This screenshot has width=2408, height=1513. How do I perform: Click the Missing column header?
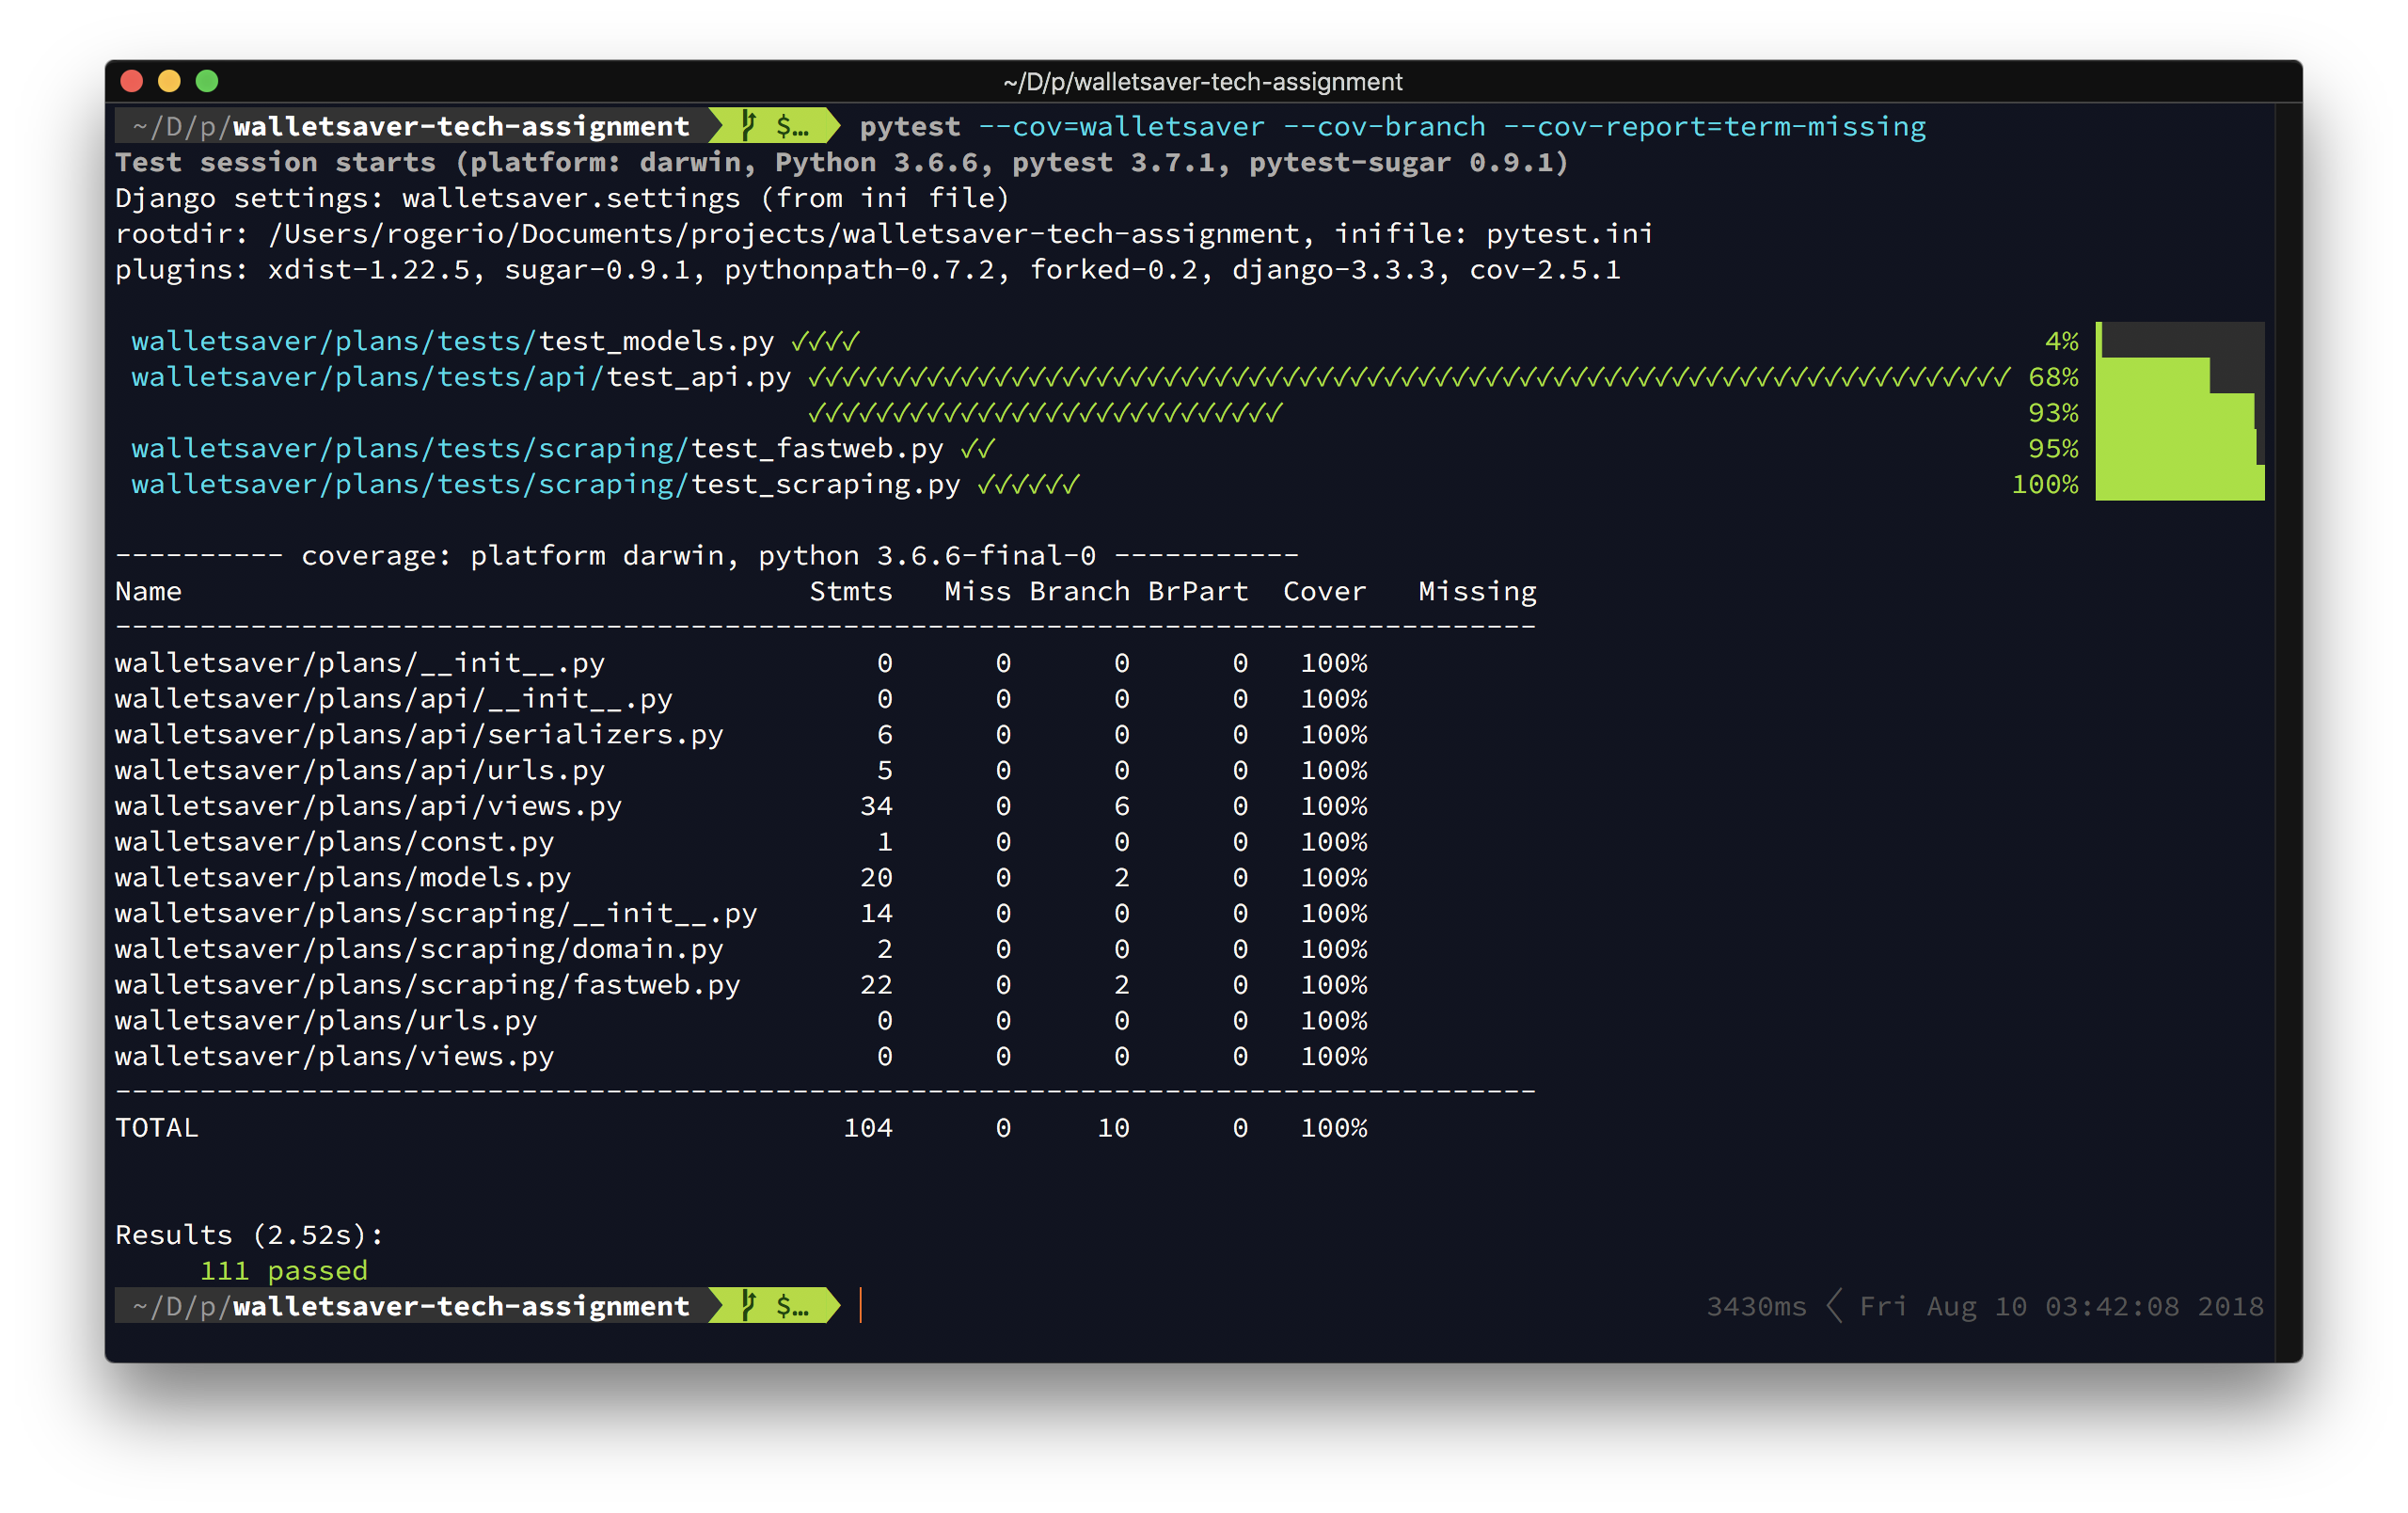click(x=1476, y=592)
